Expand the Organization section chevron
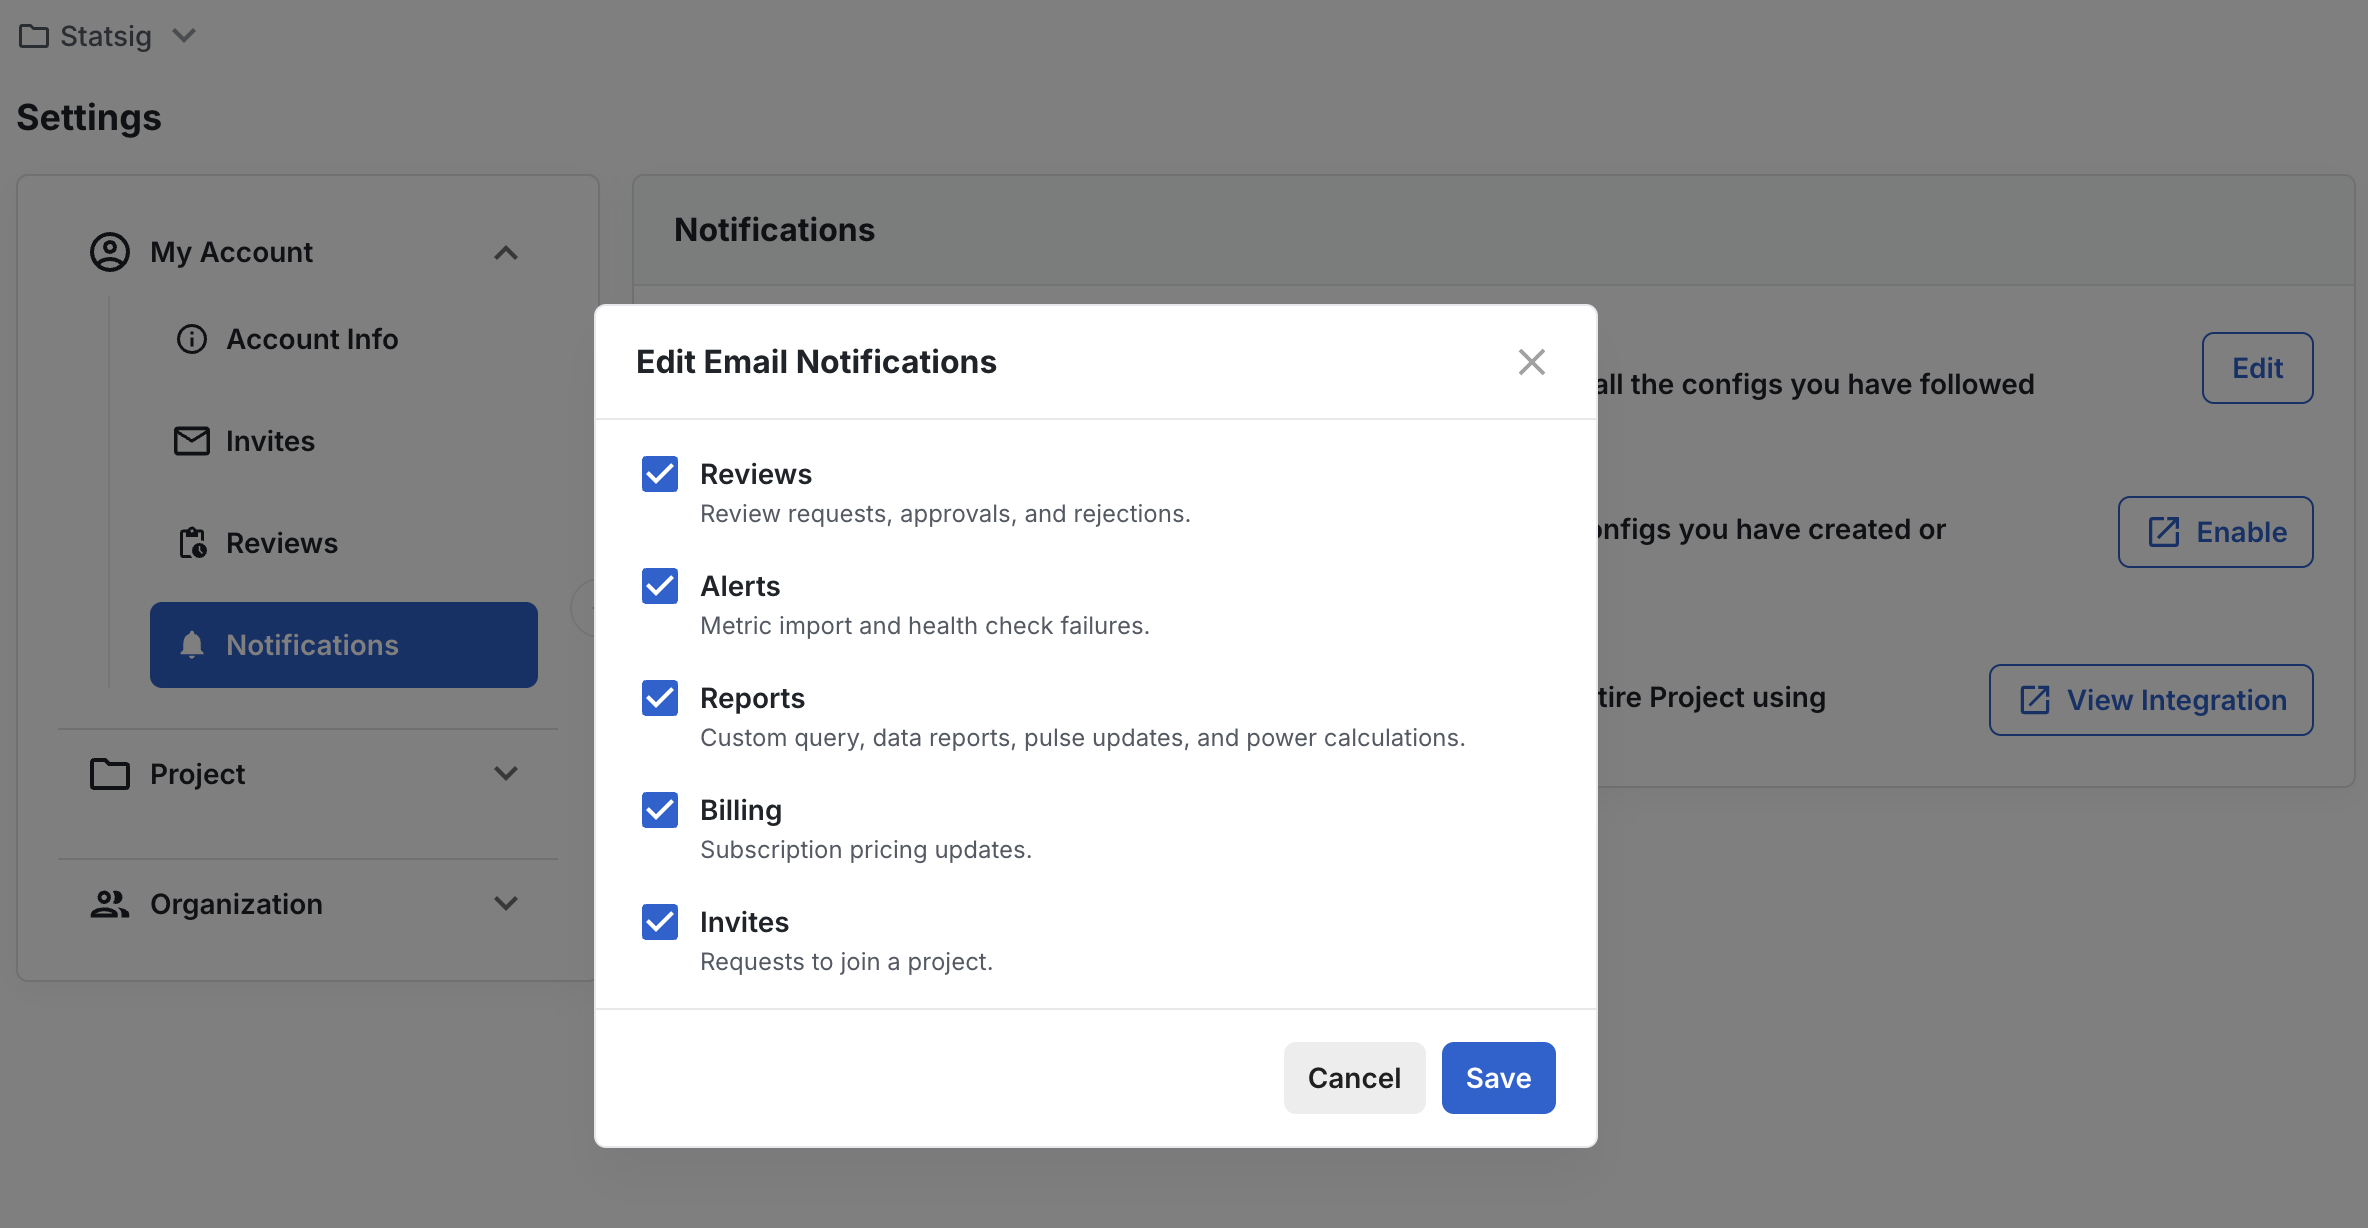 point(506,904)
